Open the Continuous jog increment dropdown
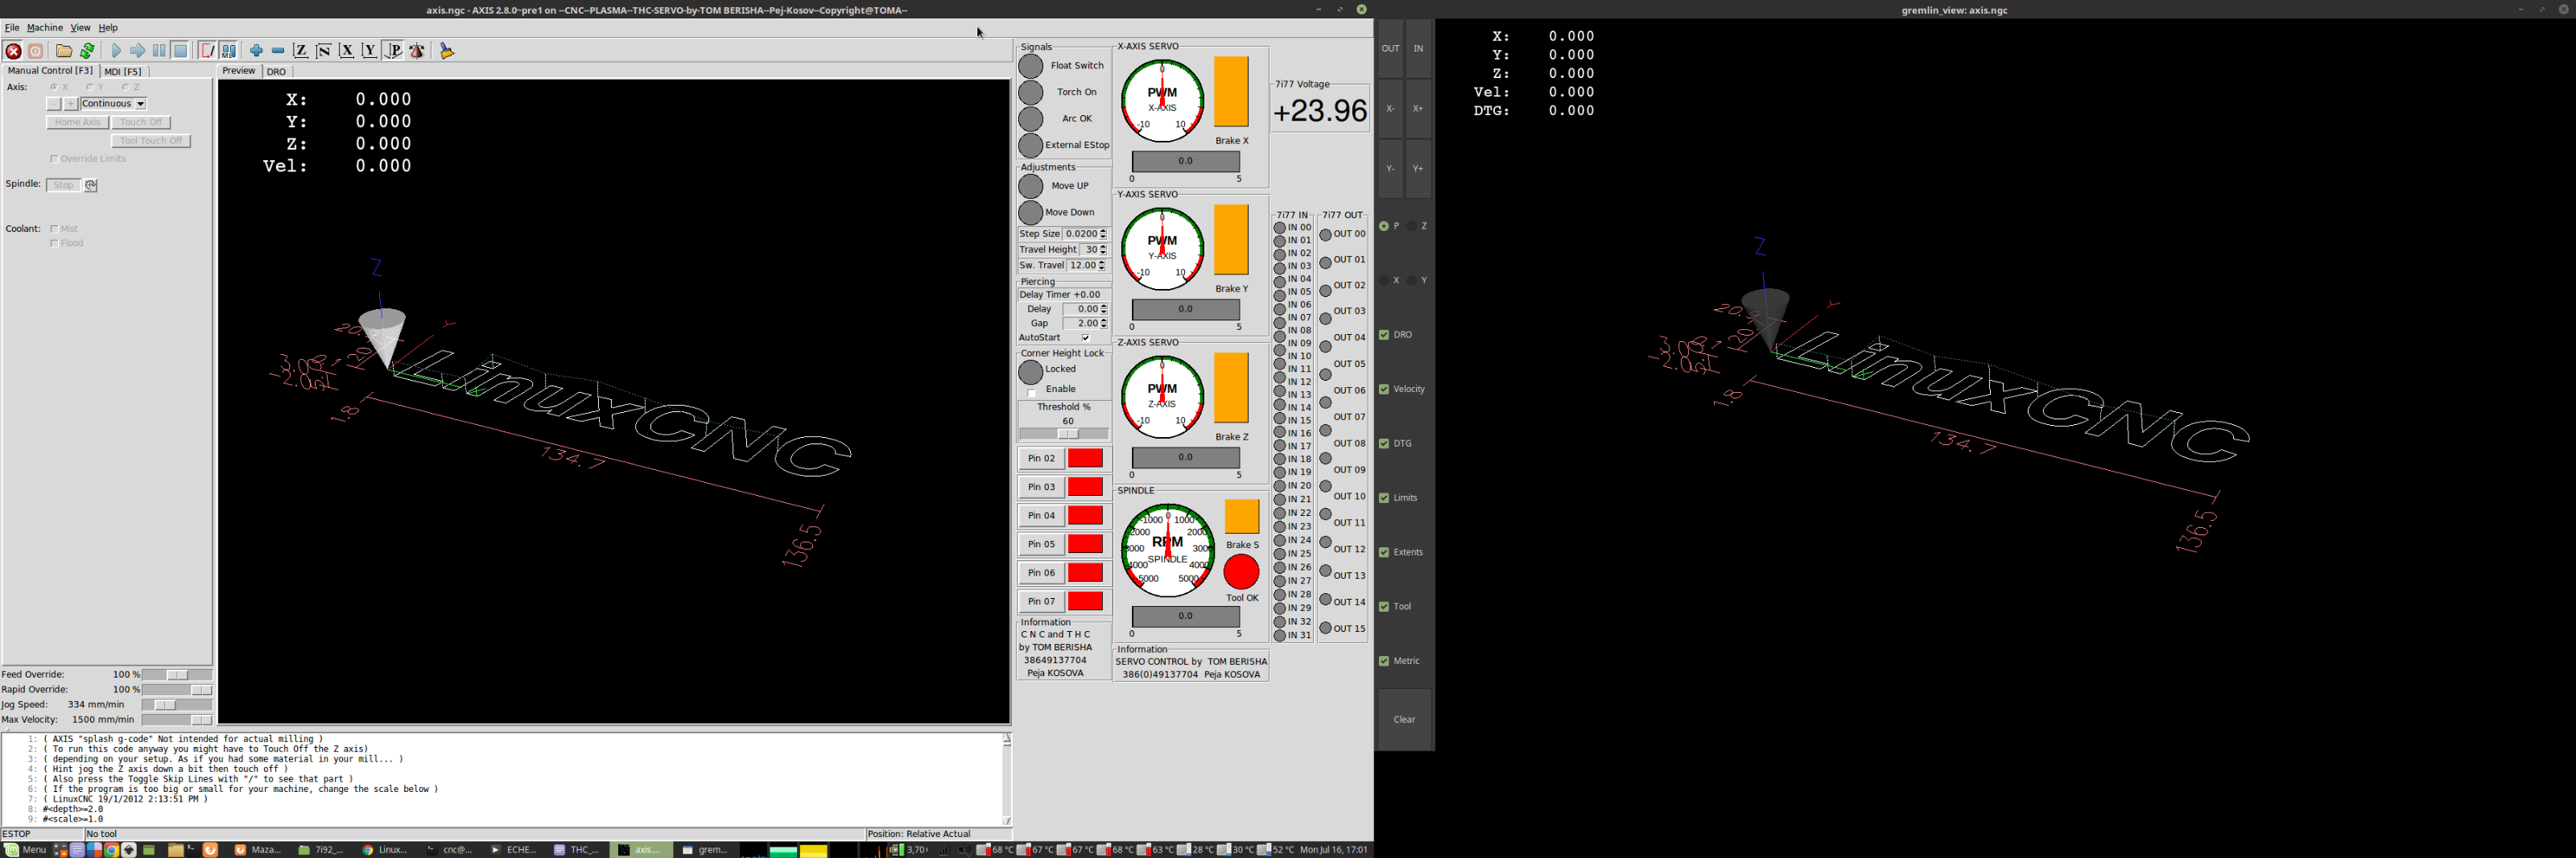 140,104
